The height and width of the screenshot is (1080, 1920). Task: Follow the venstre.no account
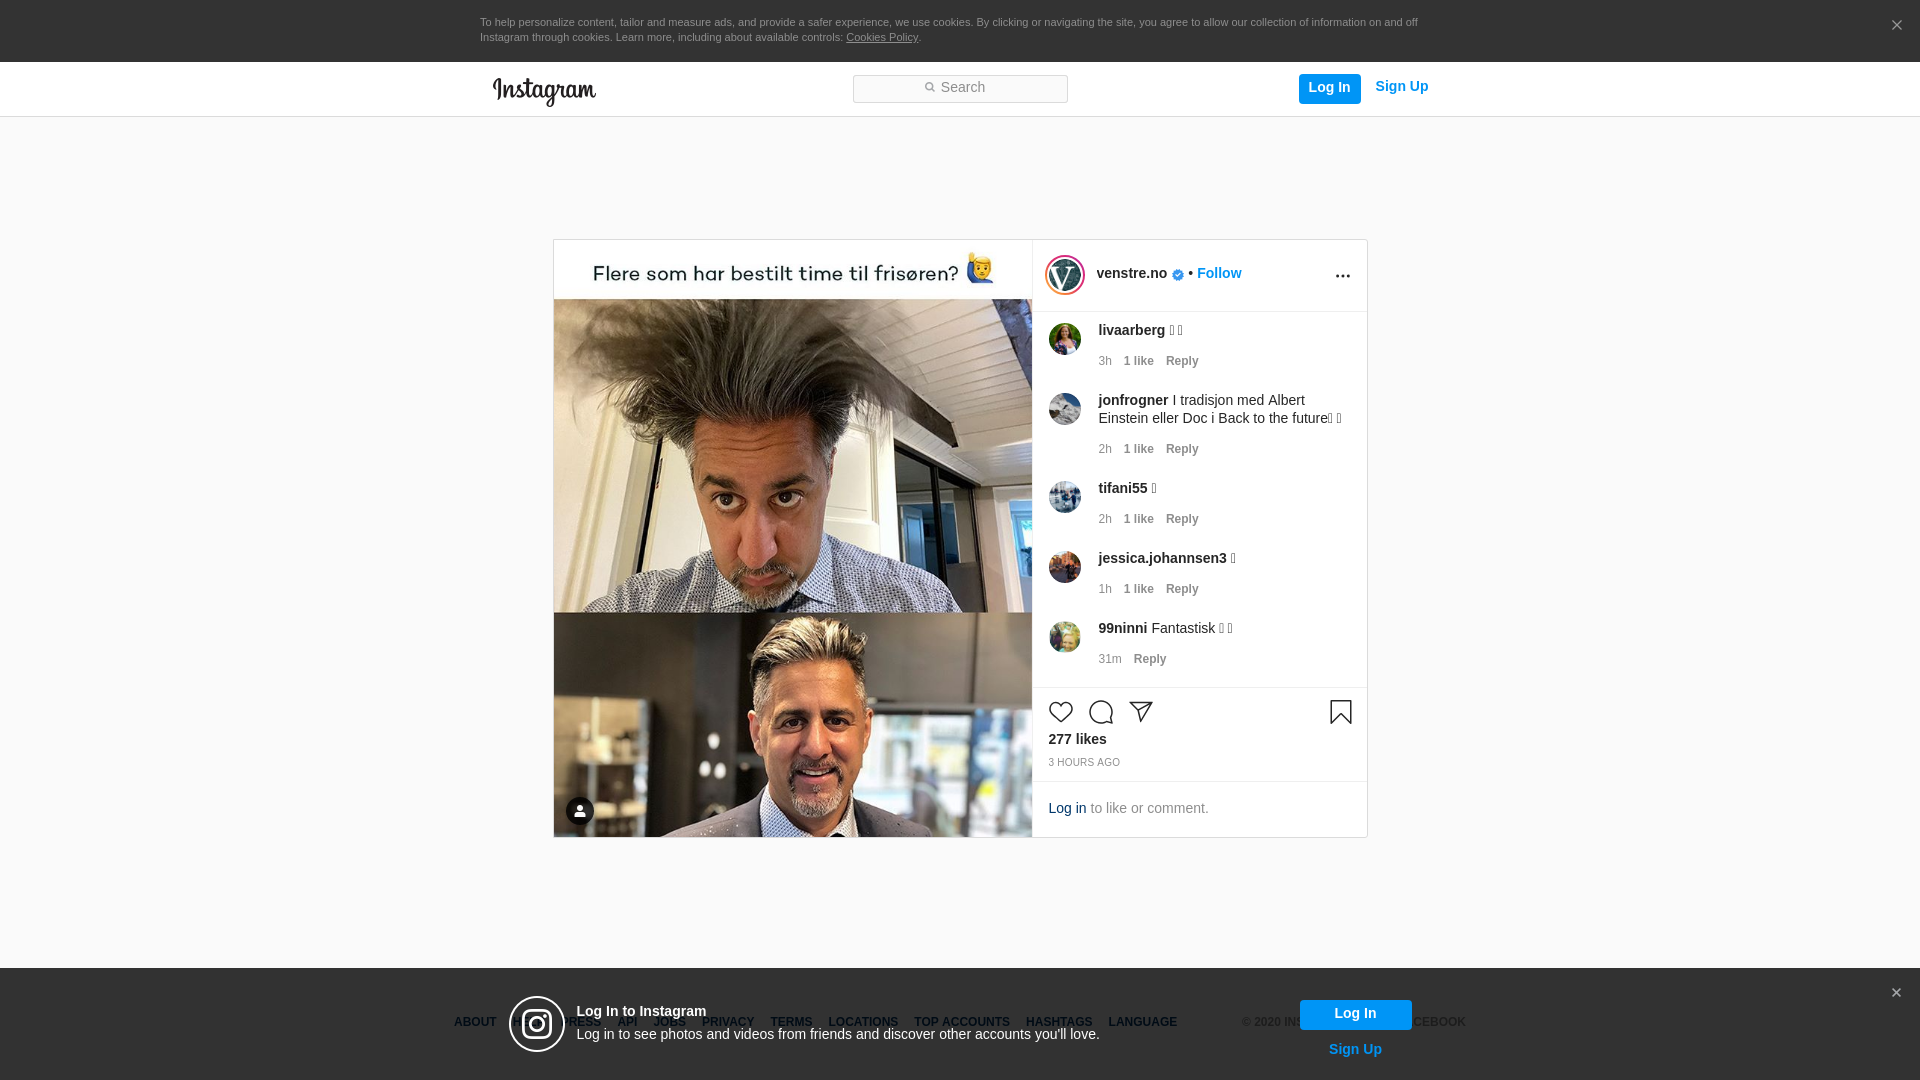pos(1218,273)
